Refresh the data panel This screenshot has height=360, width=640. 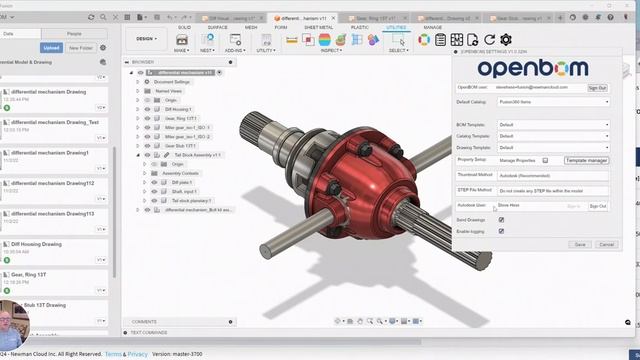[91, 17]
